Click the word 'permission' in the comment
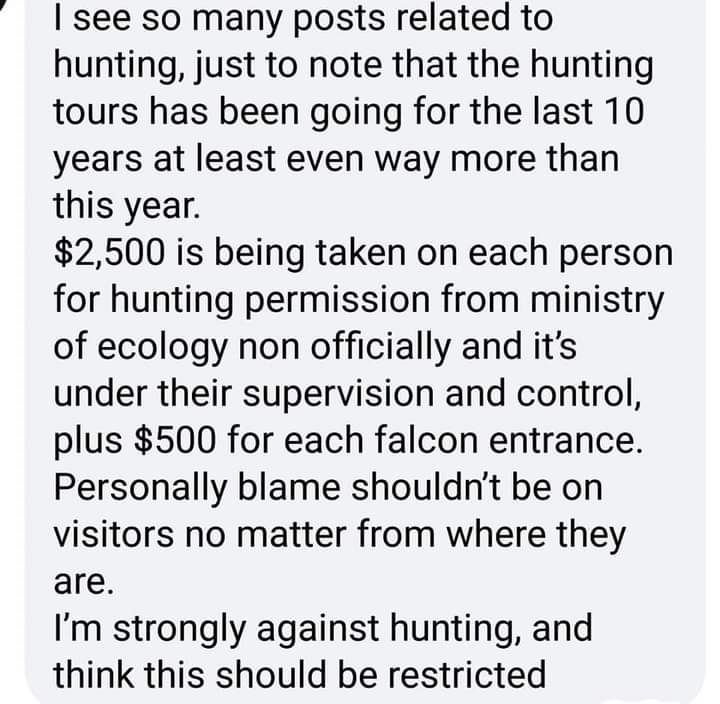Viewport: 720px width, 704px height. pos(338,301)
